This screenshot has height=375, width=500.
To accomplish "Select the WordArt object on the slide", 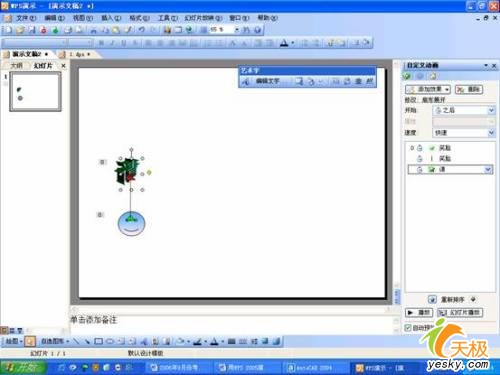I will (127, 171).
